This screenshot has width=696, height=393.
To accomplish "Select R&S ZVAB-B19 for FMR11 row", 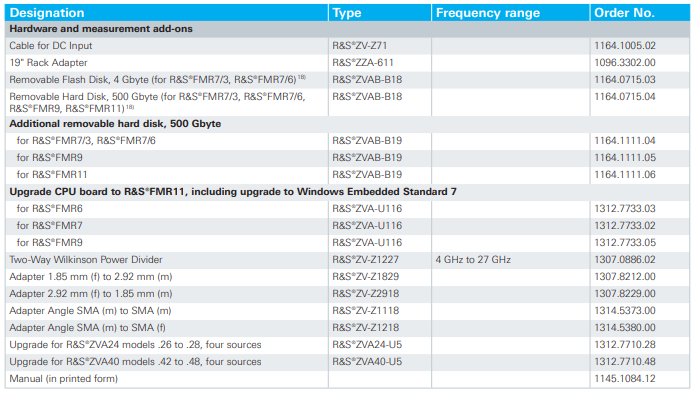I will [348, 175].
